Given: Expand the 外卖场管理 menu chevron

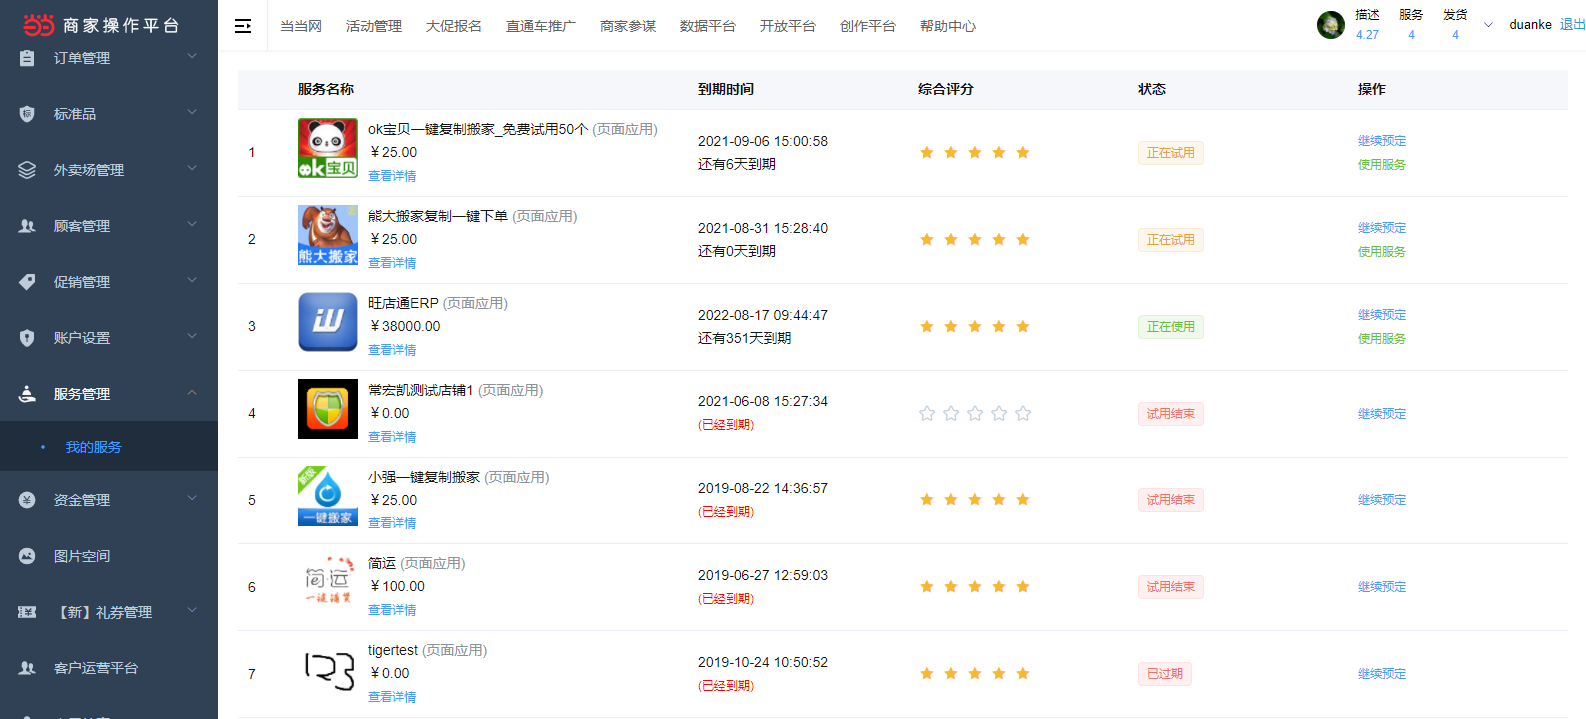Looking at the screenshot, I should (x=192, y=168).
